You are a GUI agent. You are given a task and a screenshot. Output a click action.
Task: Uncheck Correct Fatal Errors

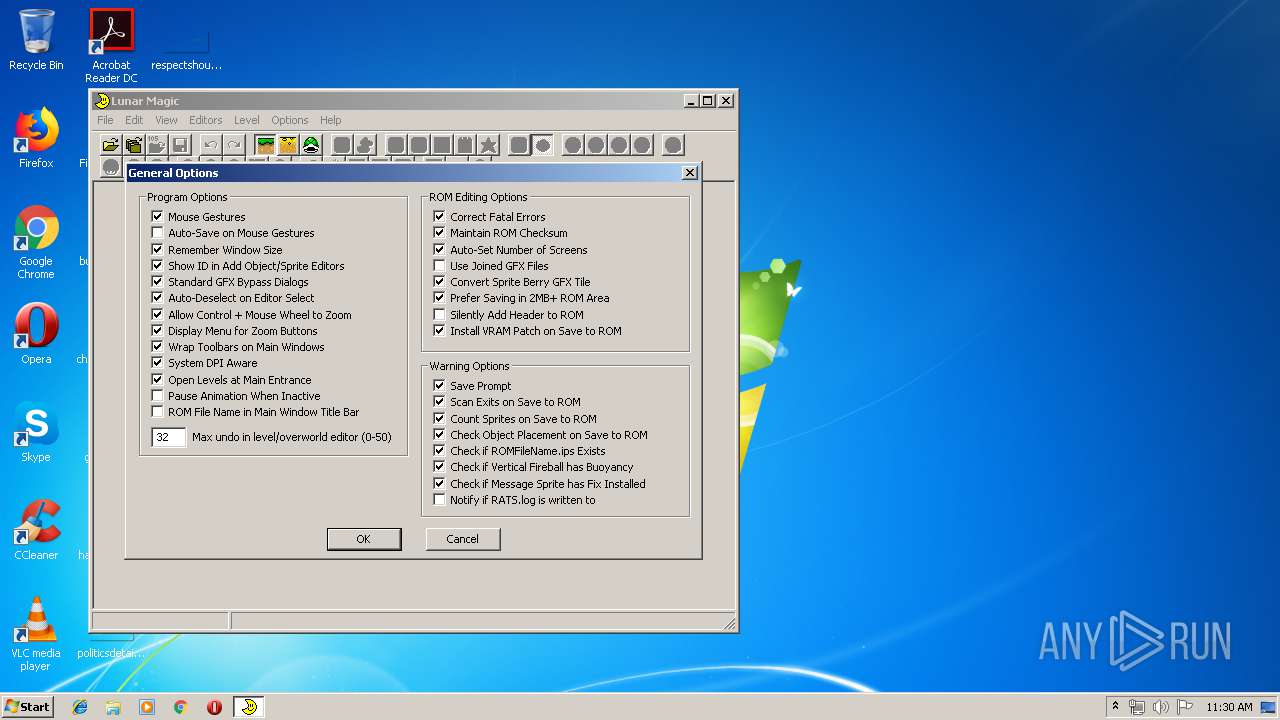pos(439,217)
